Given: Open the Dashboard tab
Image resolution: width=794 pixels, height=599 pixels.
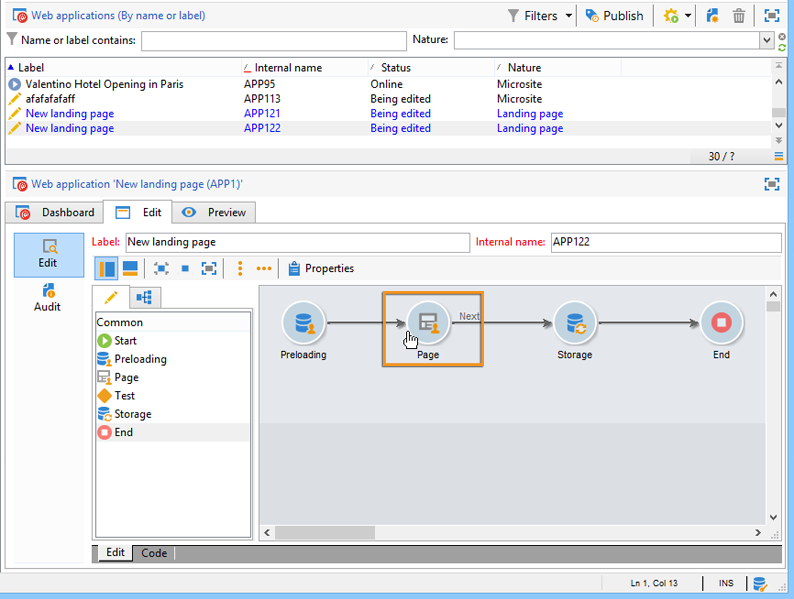Looking at the screenshot, I should [56, 212].
